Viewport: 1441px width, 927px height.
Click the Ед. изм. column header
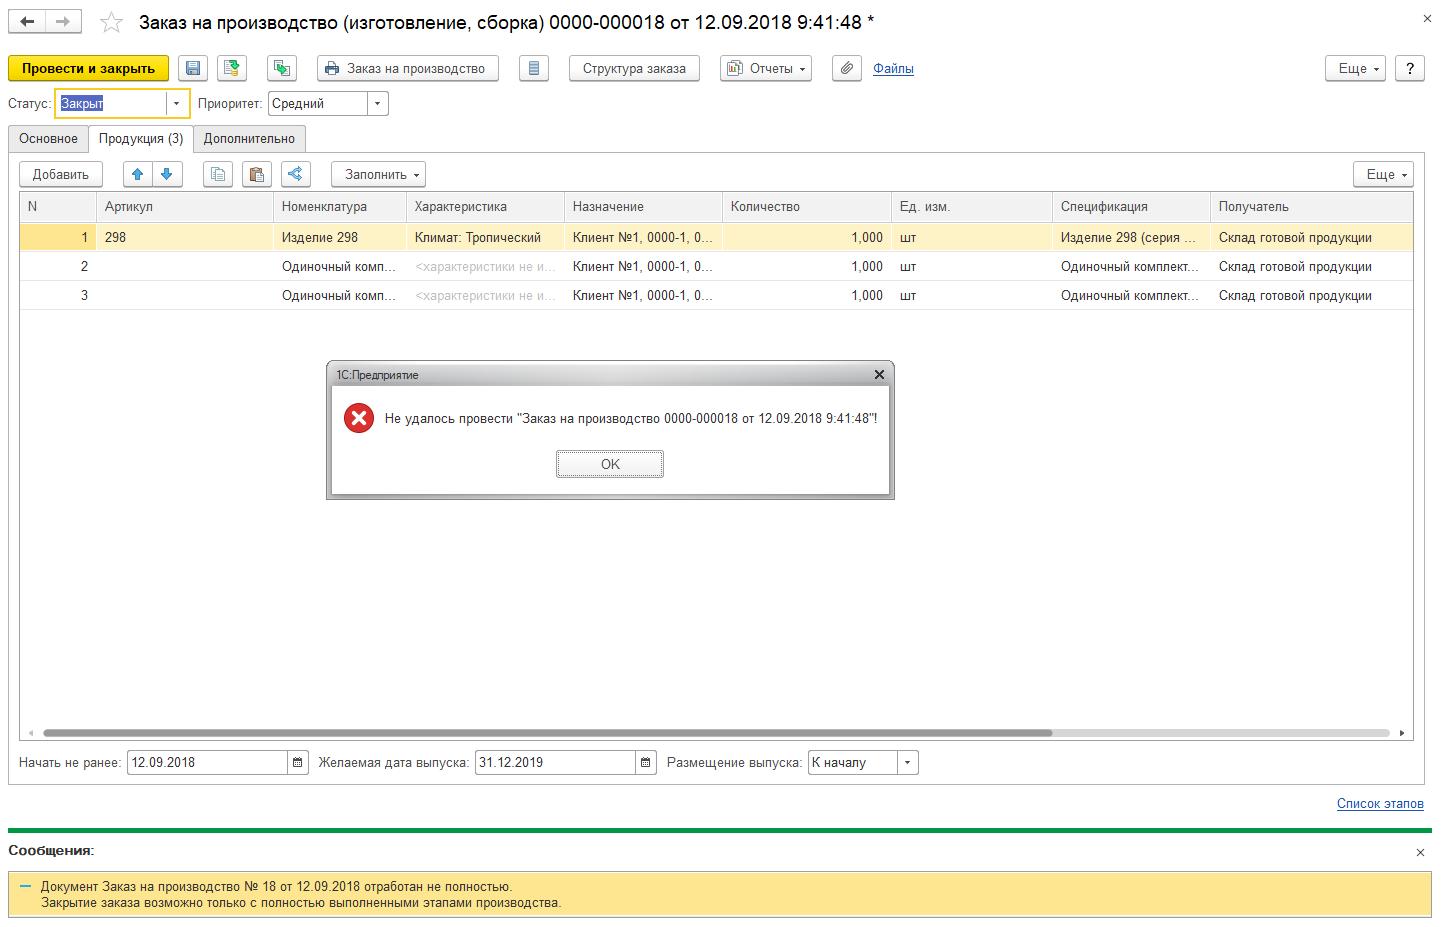(971, 207)
